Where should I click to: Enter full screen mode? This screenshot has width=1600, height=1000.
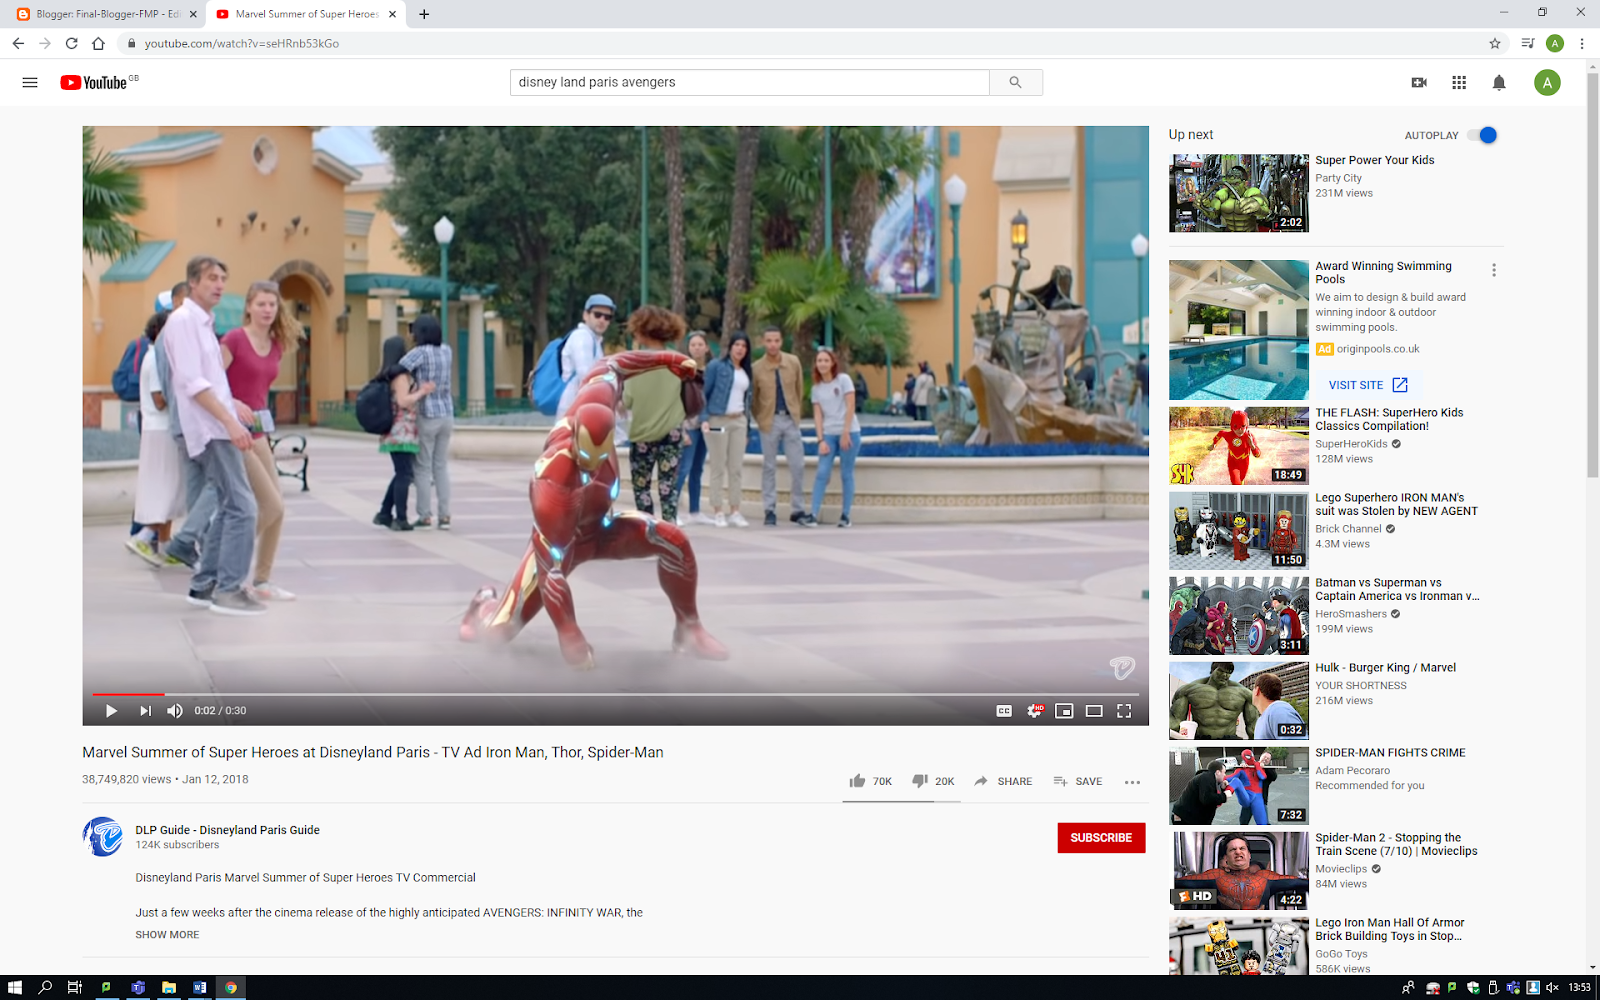click(1124, 711)
